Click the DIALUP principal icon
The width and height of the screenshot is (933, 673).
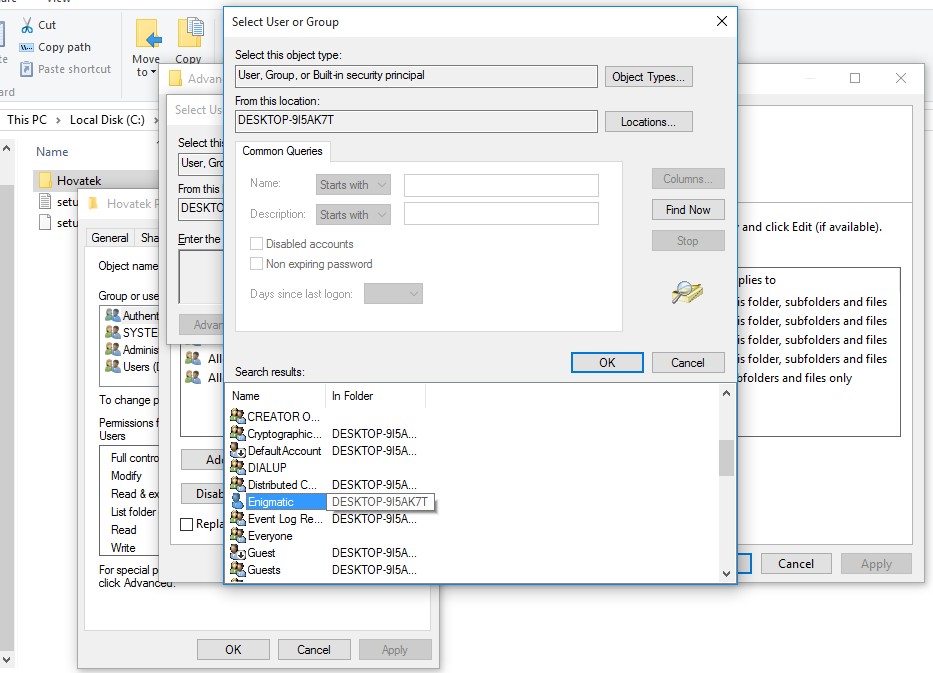click(x=237, y=468)
